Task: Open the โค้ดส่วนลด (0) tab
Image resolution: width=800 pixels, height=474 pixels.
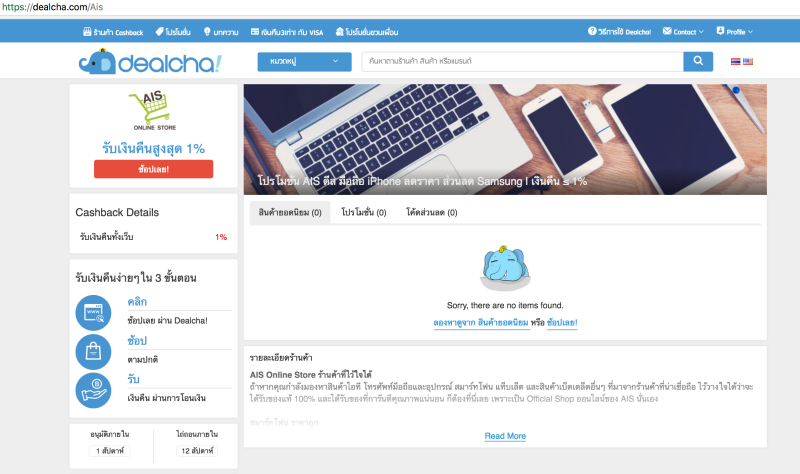Action: (432, 212)
